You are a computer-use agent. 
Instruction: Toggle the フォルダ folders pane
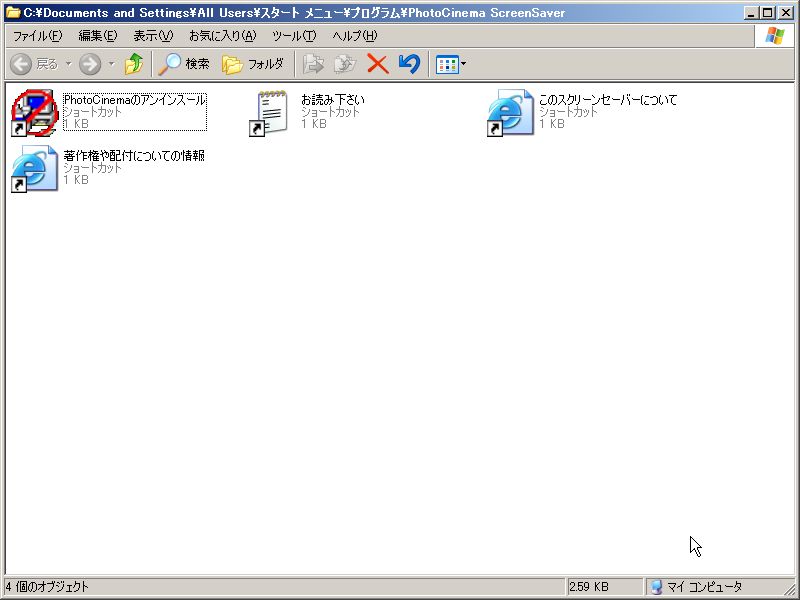pyautogui.click(x=253, y=64)
